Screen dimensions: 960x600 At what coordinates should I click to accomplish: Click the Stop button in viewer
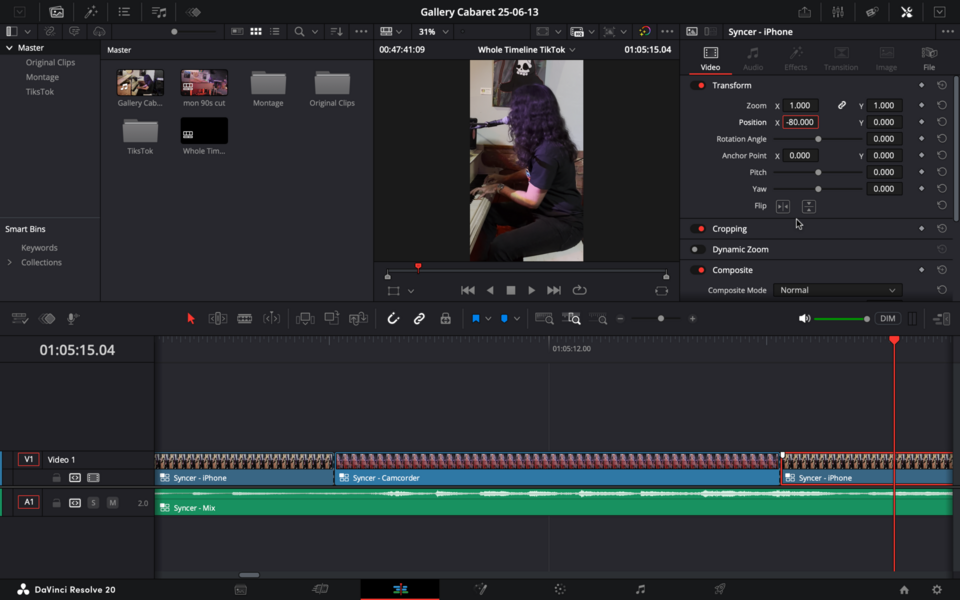tap(511, 290)
